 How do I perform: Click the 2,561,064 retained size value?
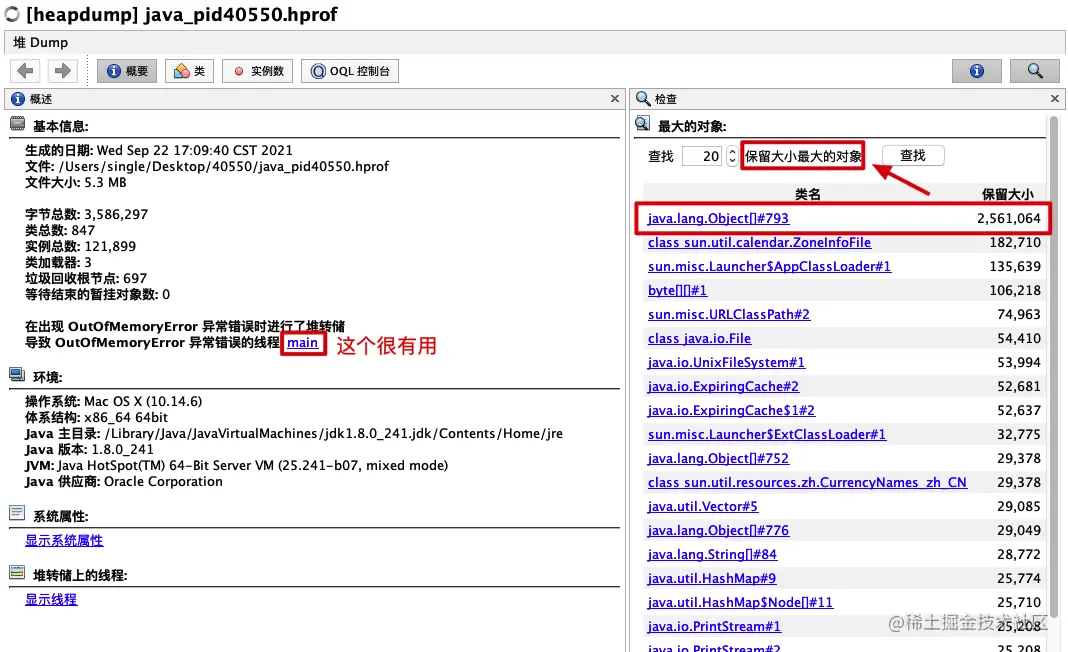point(1008,218)
